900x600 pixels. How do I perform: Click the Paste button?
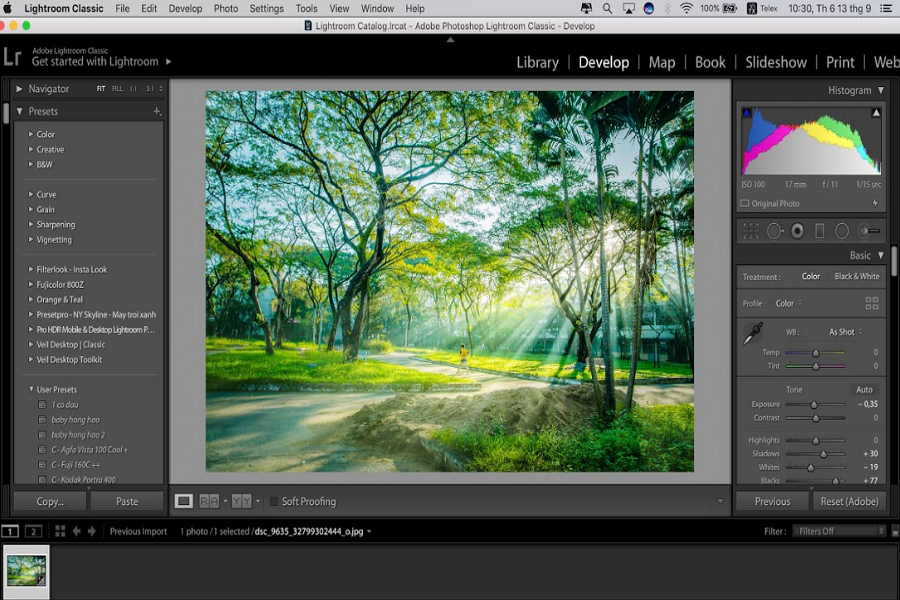click(127, 501)
